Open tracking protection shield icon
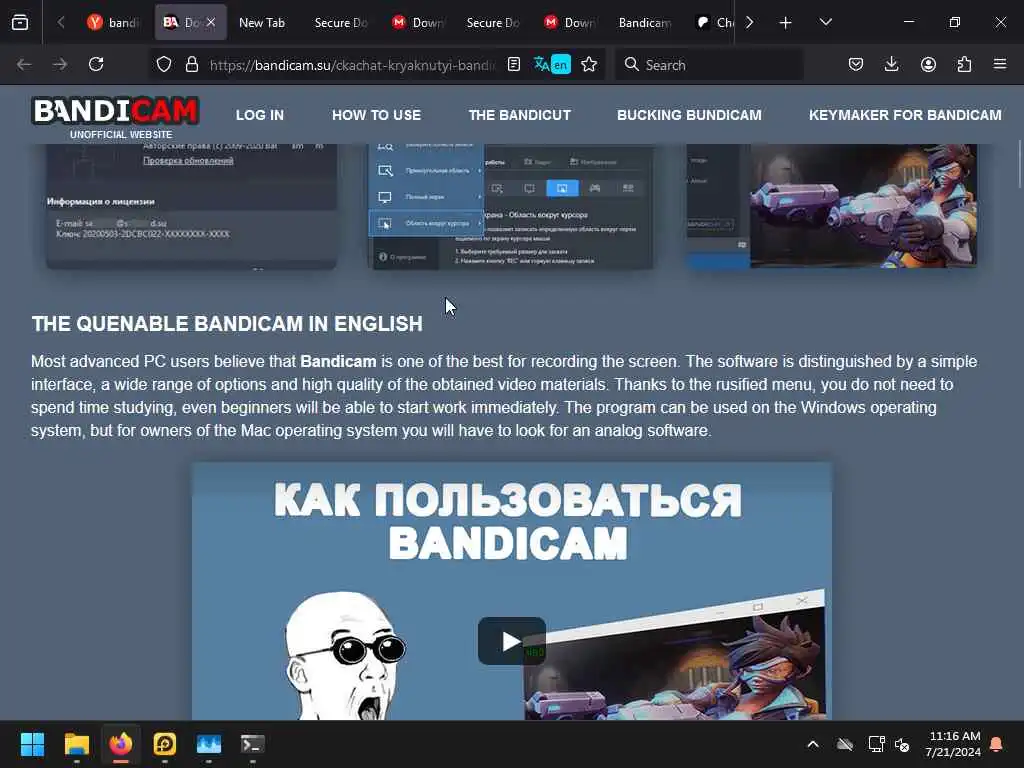The width and height of the screenshot is (1024, 768). point(164,64)
